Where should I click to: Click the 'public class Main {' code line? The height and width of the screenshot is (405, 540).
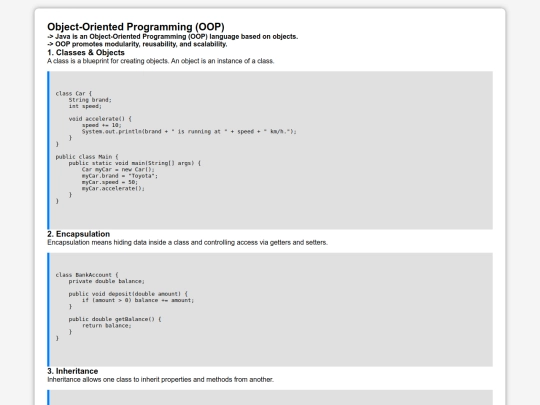[x=87, y=157]
